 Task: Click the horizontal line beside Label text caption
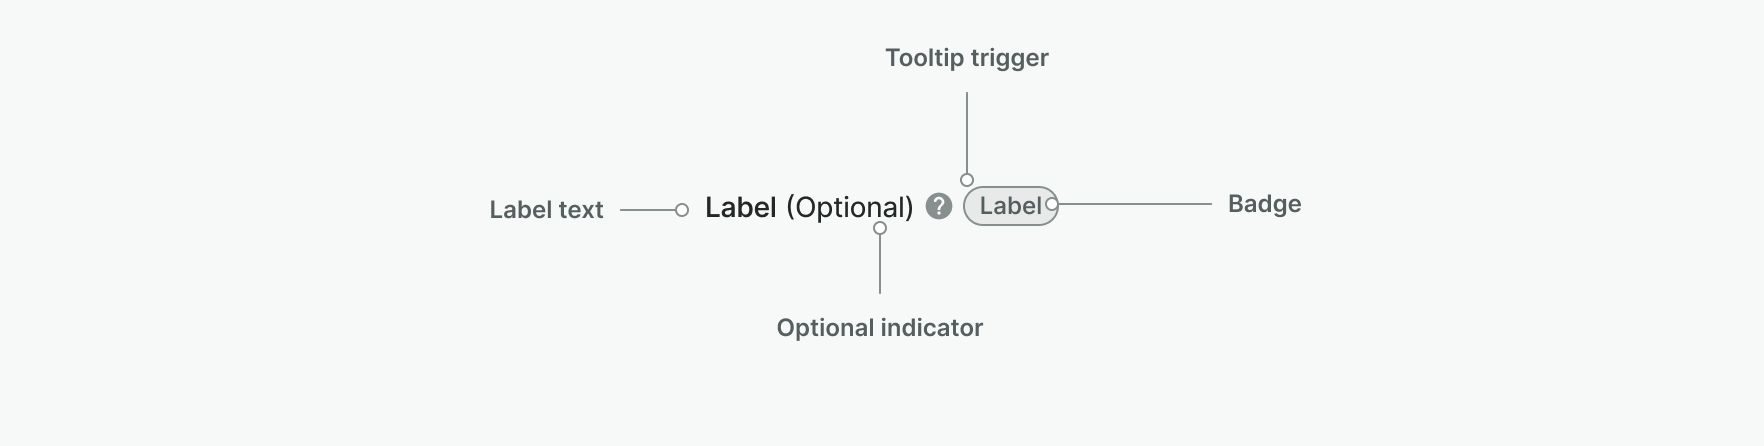click(x=648, y=210)
